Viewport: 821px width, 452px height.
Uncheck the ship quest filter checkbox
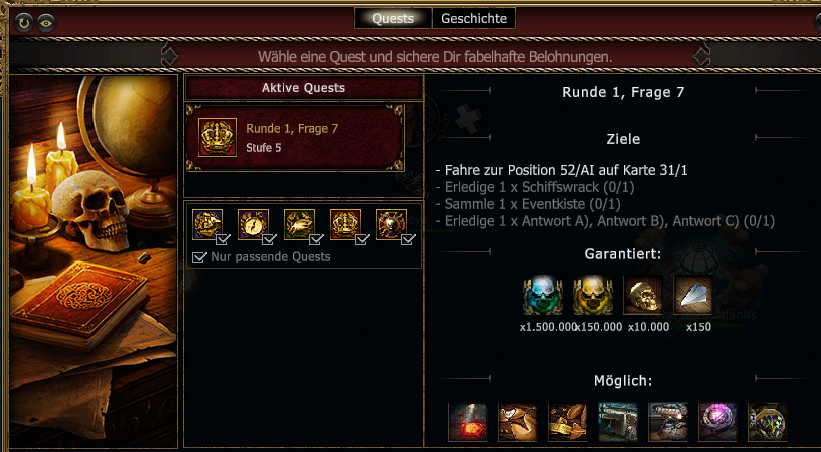223,239
